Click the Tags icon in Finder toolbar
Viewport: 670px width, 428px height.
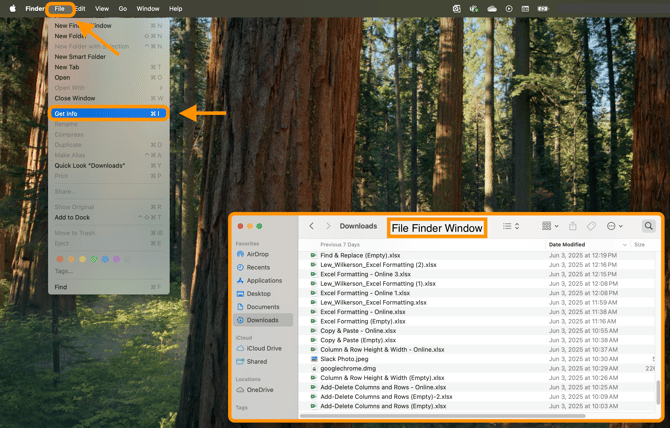coord(591,226)
